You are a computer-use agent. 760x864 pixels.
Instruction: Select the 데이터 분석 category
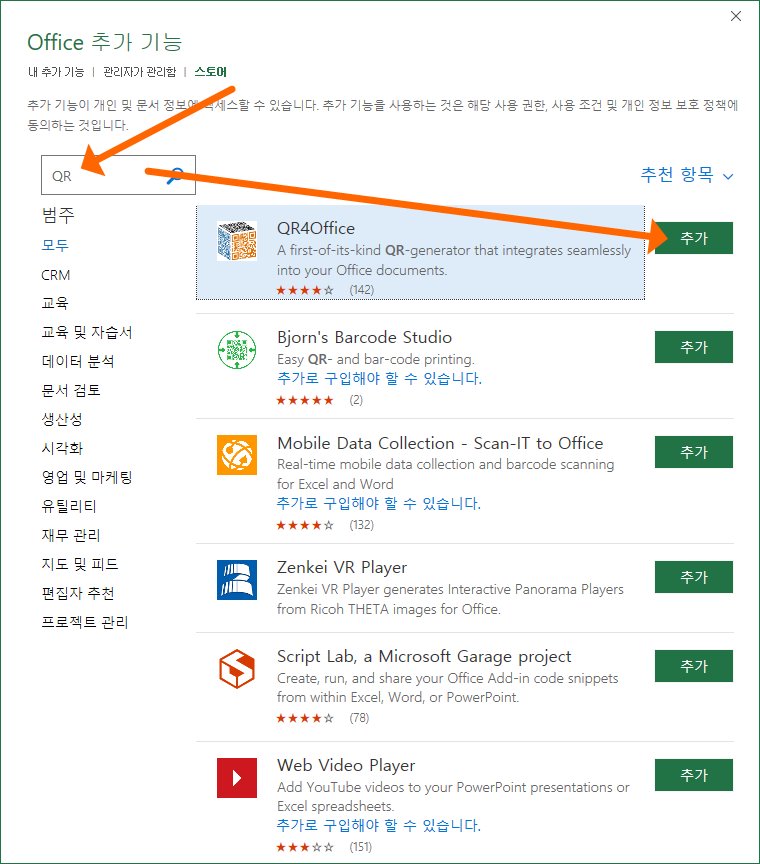tap(78, 361)
